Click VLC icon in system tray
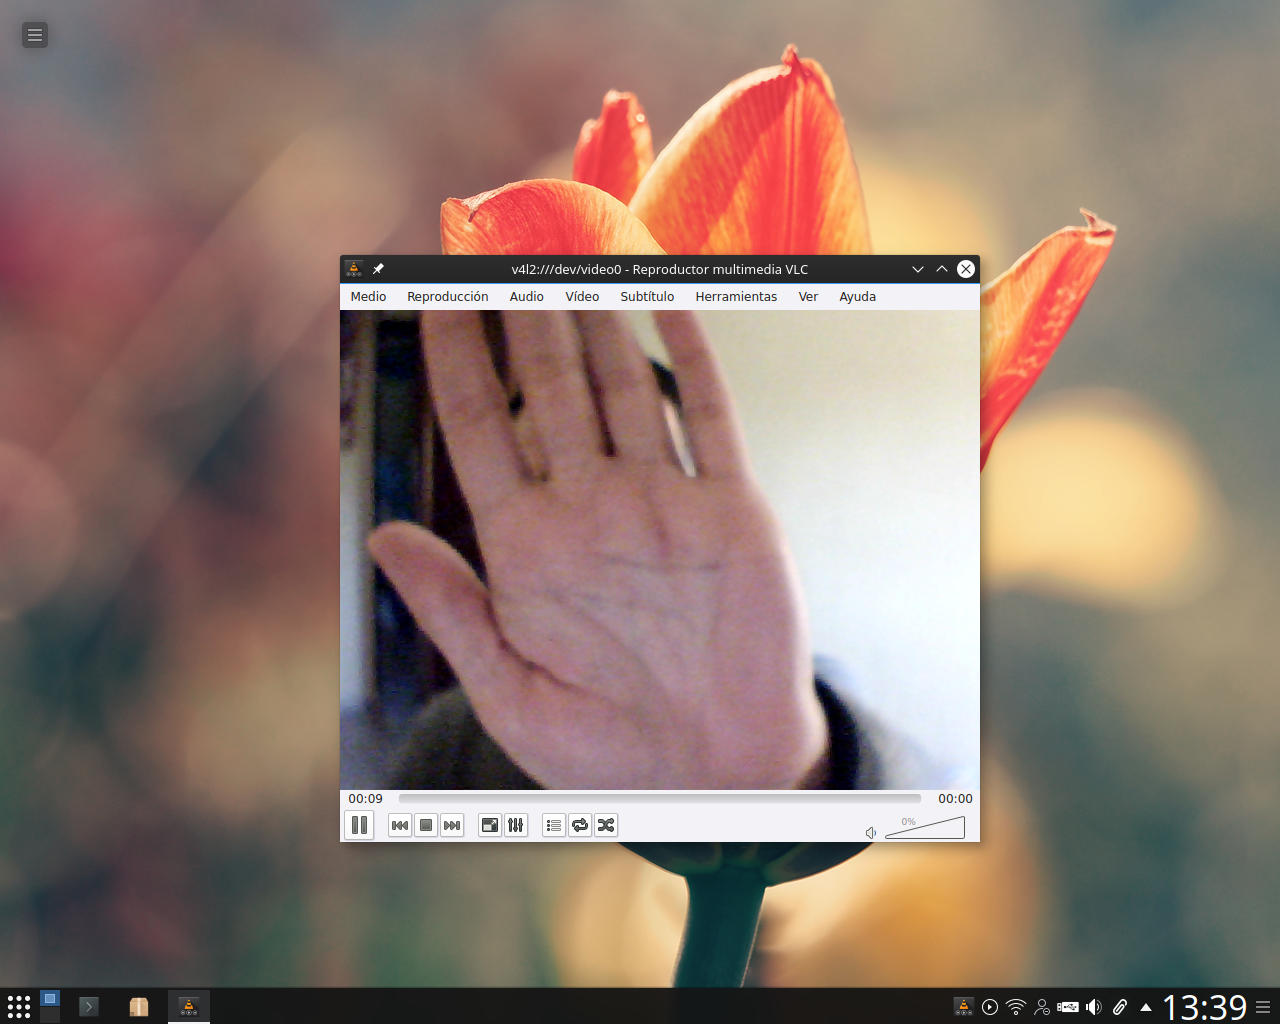The height and width of the screenshot is (1024, 1280). pos(964,1007)
